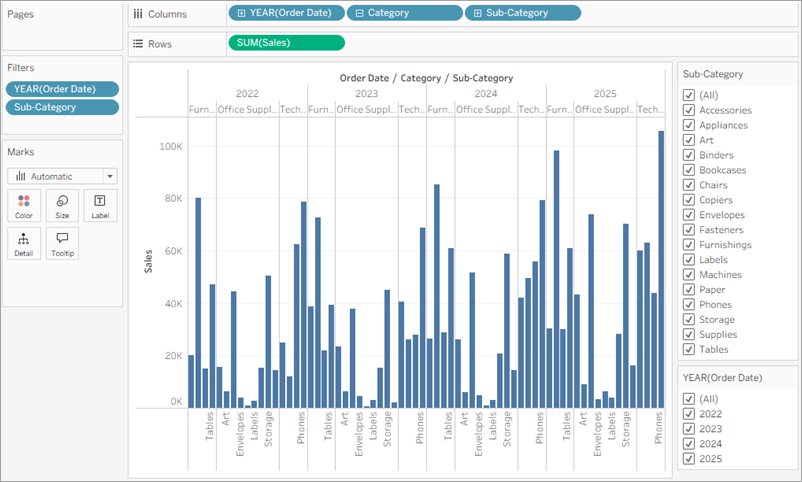Uncheck the Accessories sub-category checkbox
802x482 pixels.
(x=689, y=110)
